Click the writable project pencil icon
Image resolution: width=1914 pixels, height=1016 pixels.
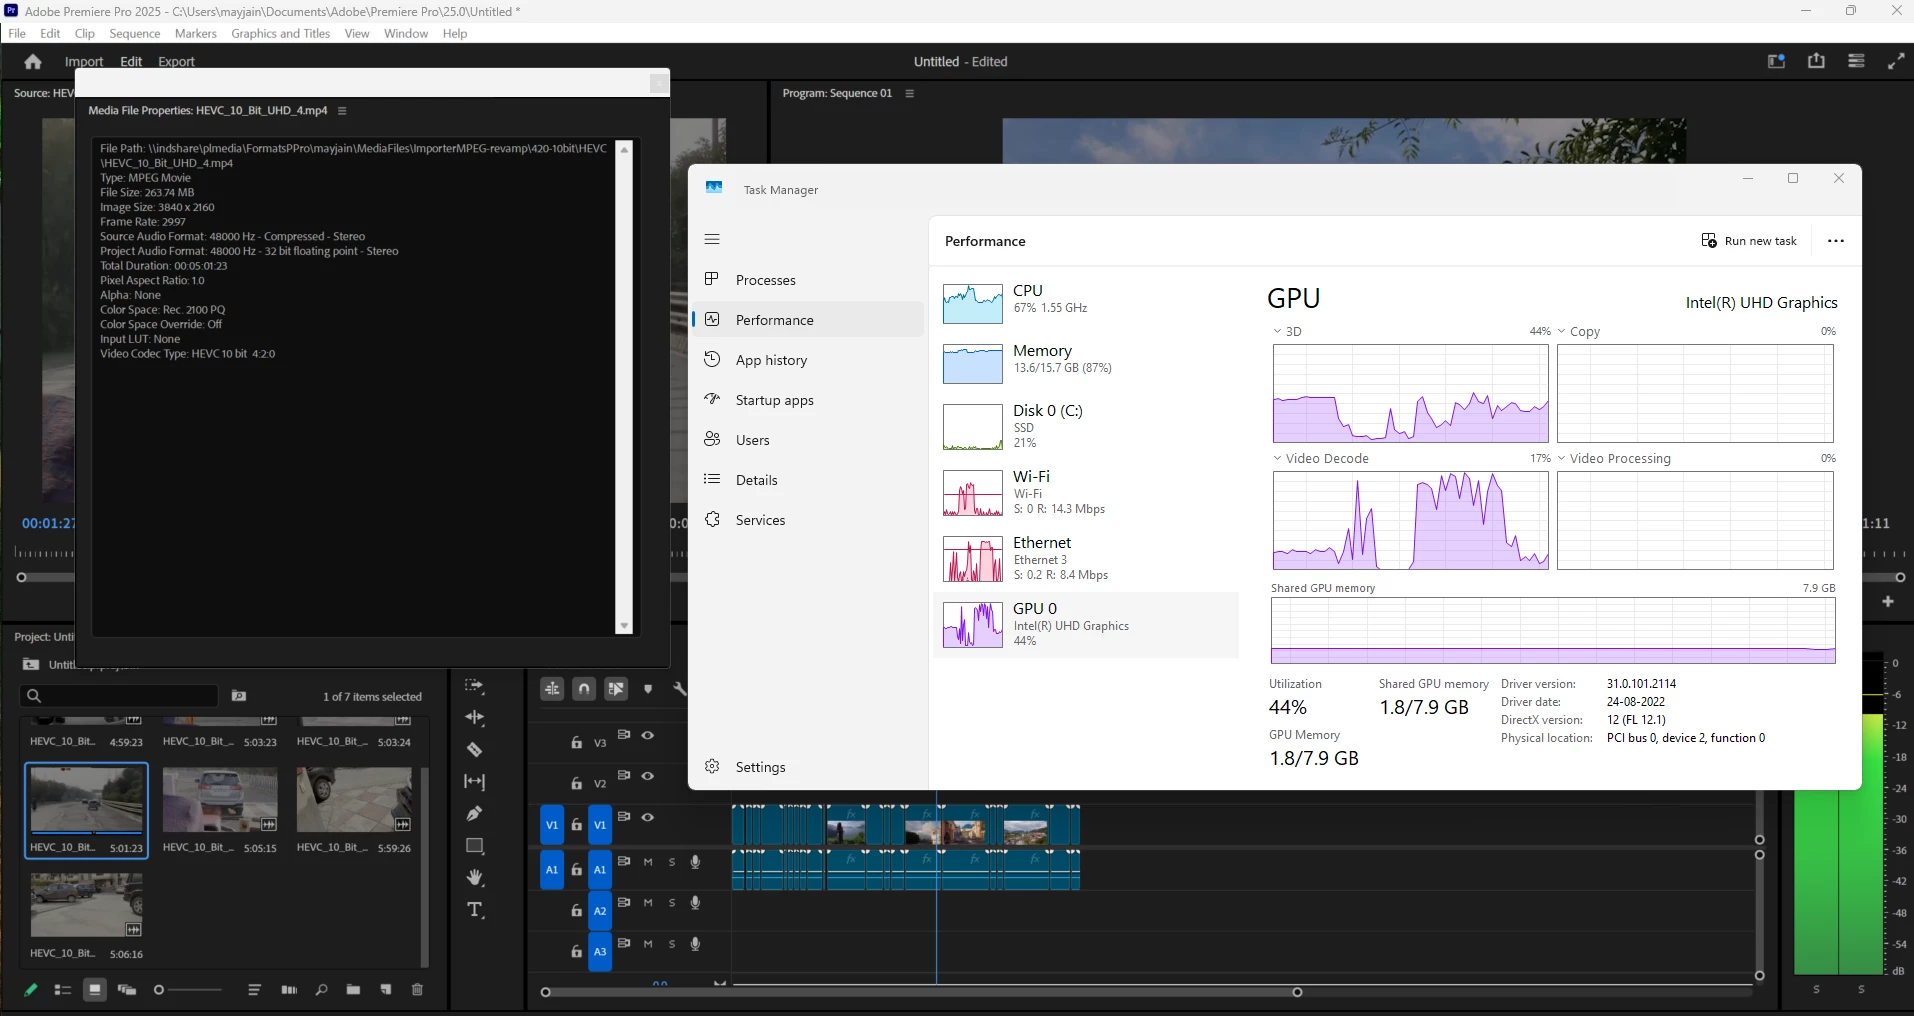click(30, 990)
